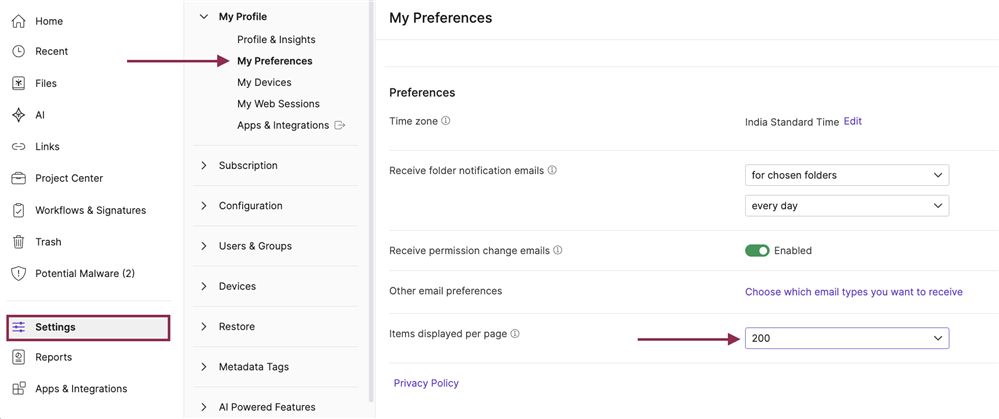999x419 pixels.
Task: Click the Workflows & Signatures clipboard icon
Action: [x=19, y=210]
